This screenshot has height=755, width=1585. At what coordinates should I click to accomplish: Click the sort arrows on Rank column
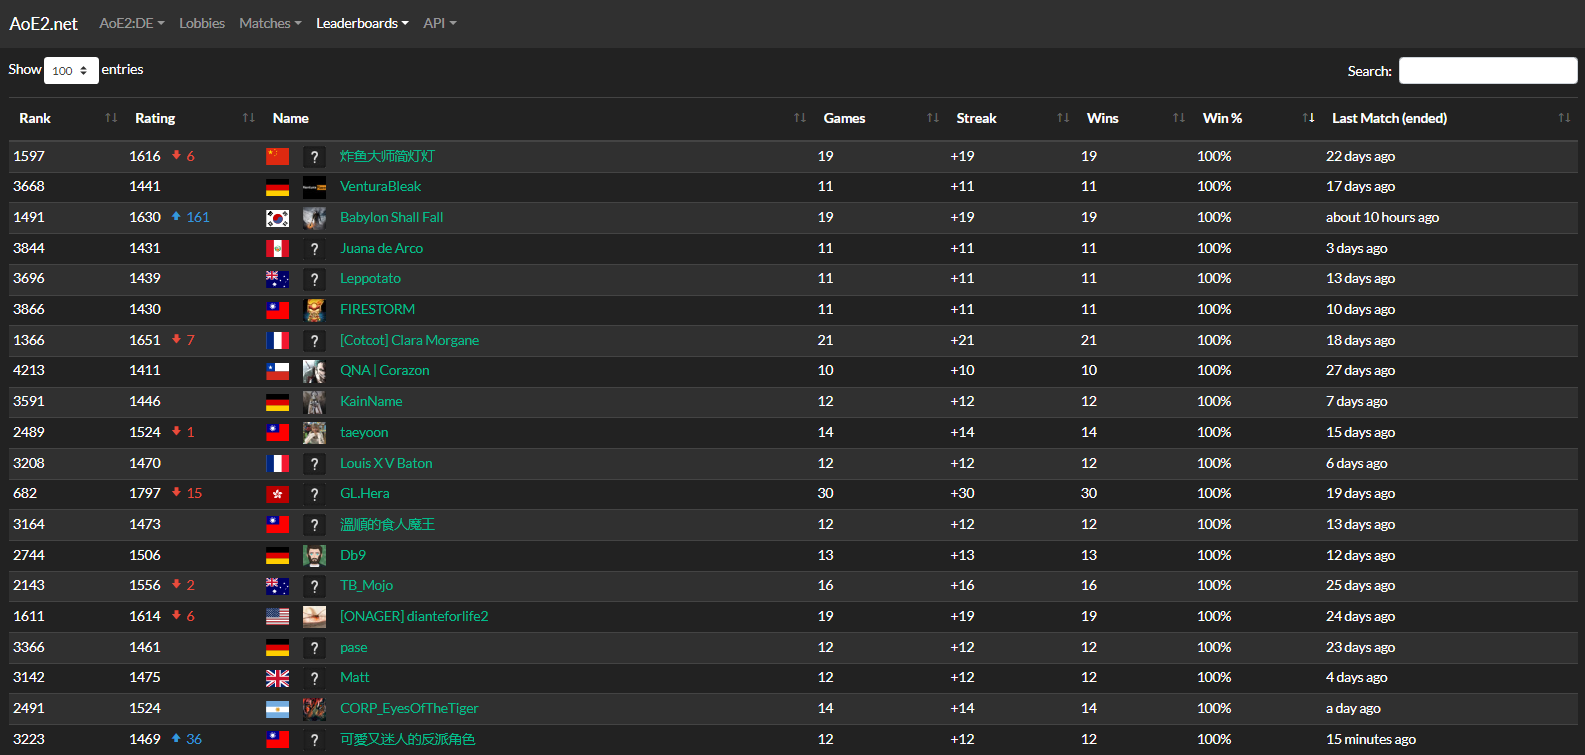[x=111, y=118]
